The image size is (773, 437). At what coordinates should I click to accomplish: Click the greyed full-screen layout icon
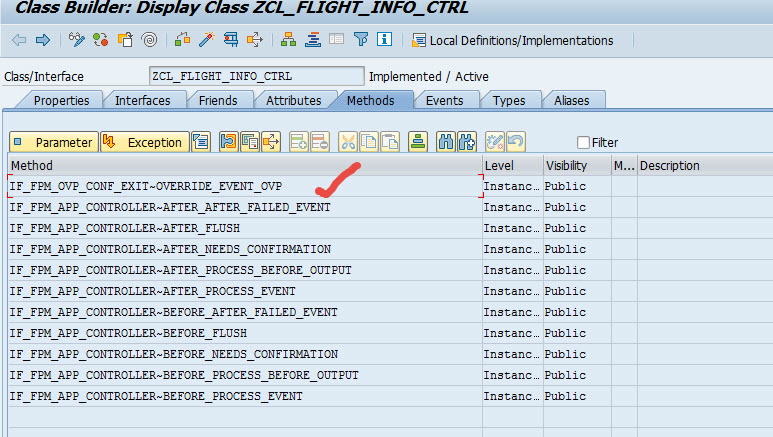(337, 39)
